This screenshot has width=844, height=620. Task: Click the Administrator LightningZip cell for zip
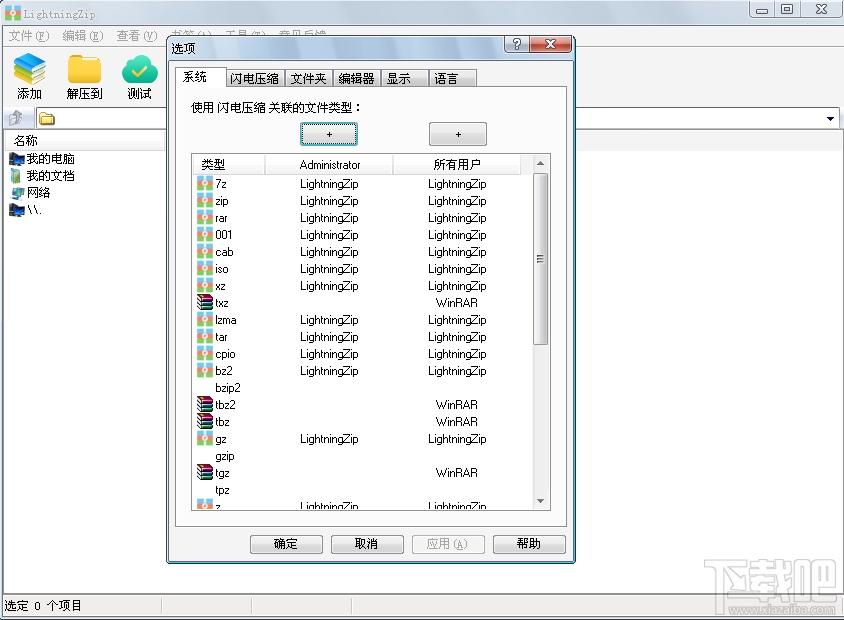pos(329,201)
